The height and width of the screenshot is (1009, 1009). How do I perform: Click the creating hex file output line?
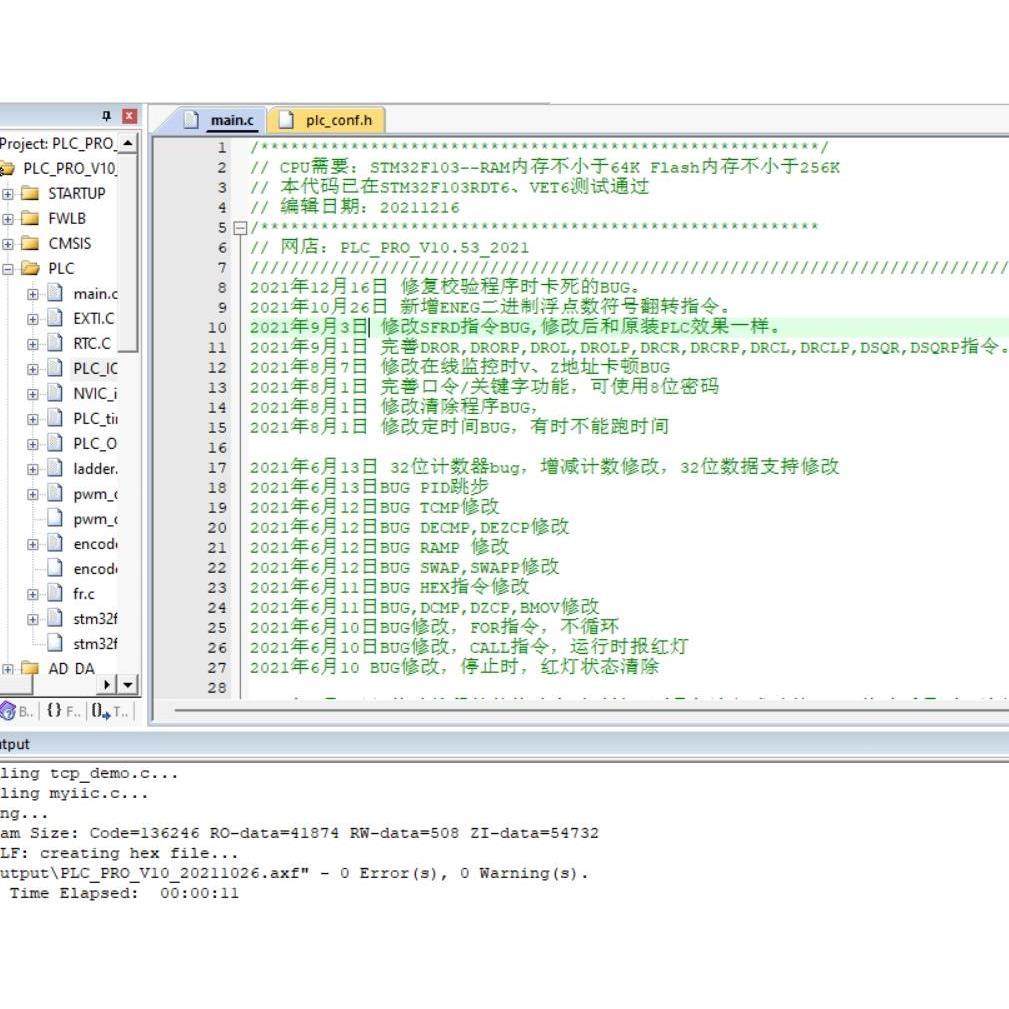pyautogui.click(x=119, y=853)
